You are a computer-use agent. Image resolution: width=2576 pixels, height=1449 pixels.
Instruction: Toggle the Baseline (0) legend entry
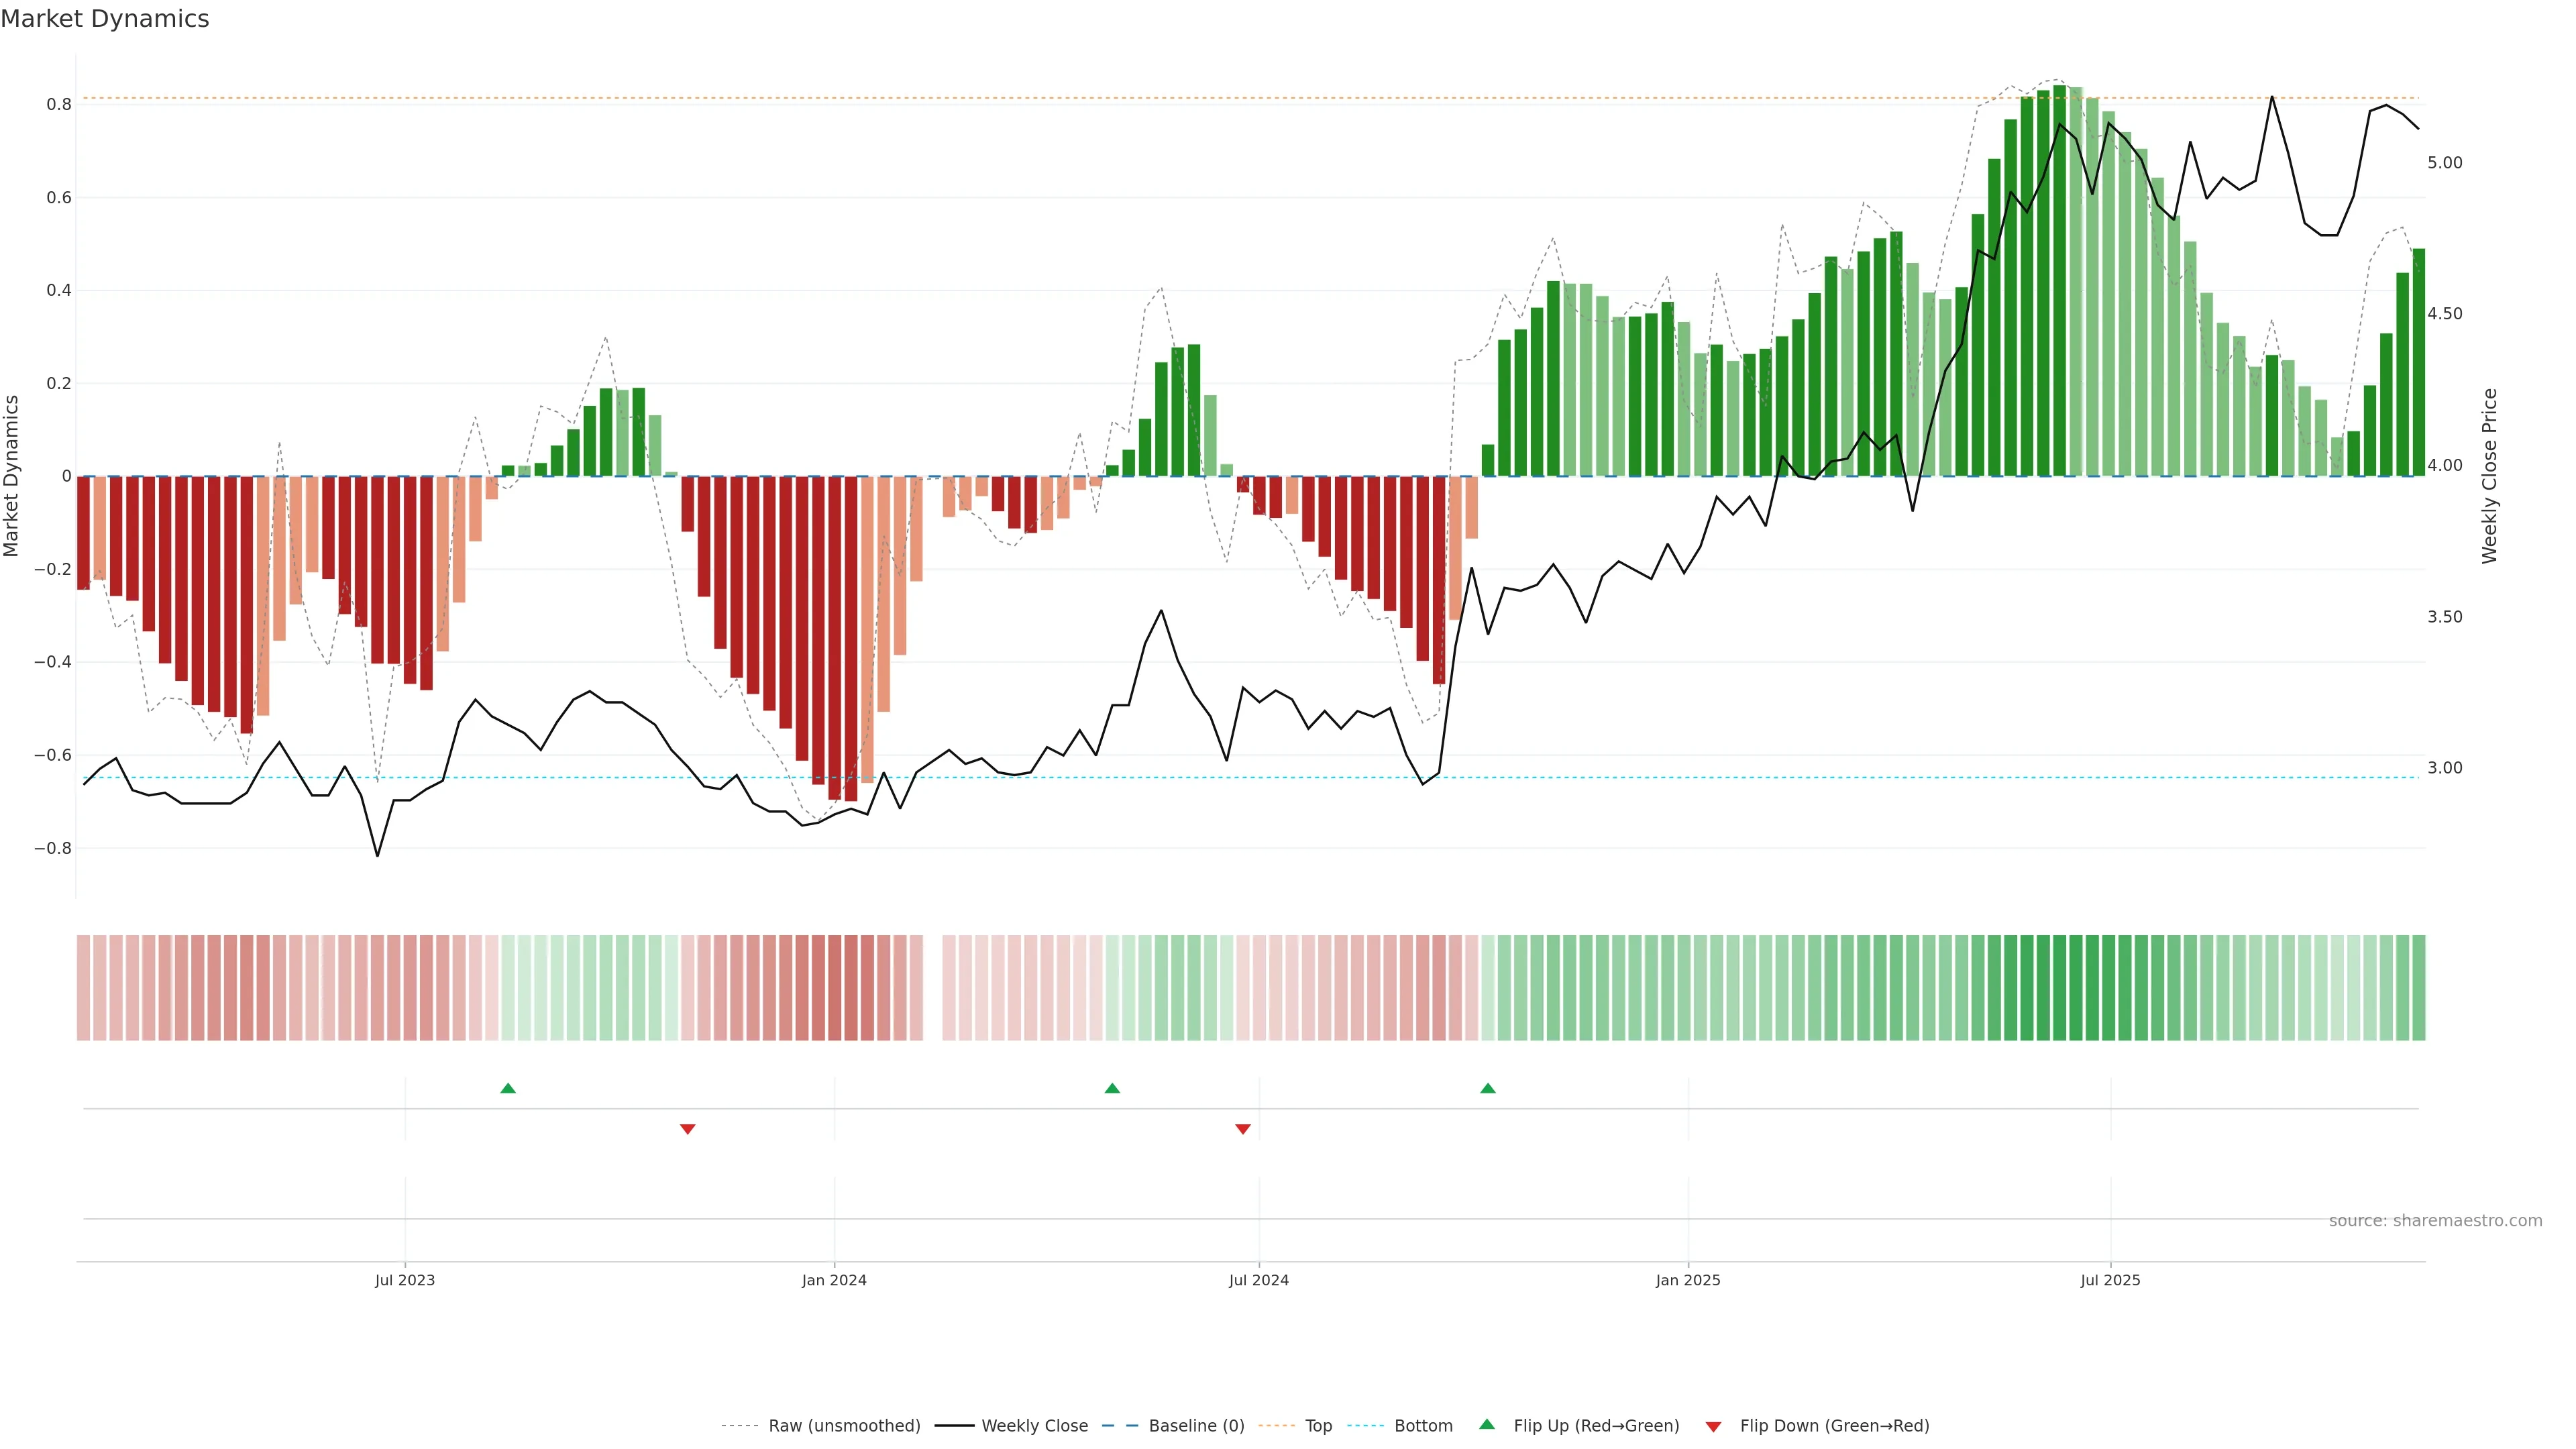[1196, 1426]
